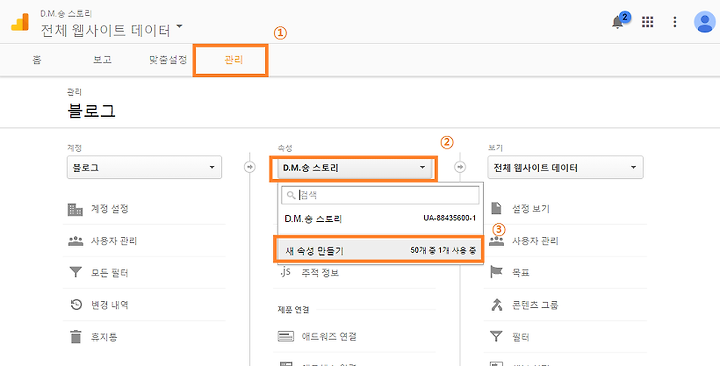
Task: Open the 계정 dropdown showing 블로그
Action: (144, 167)
